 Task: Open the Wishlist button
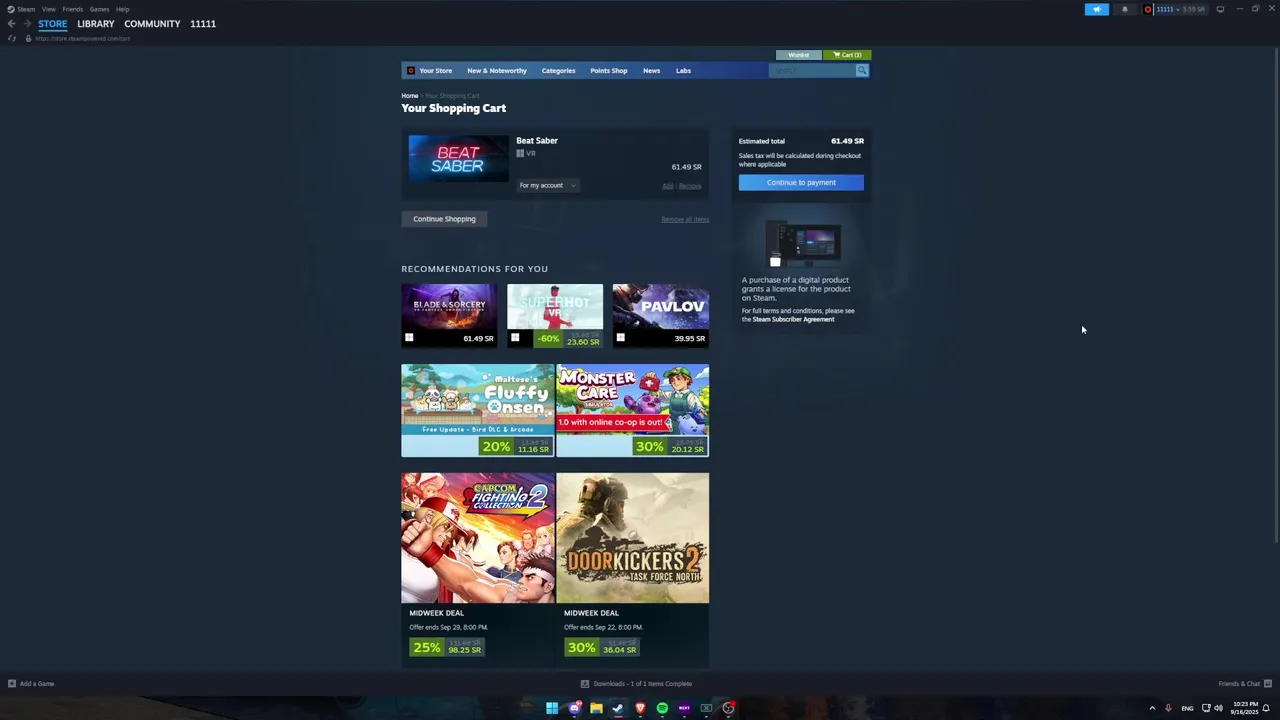[x=798, y=55]
